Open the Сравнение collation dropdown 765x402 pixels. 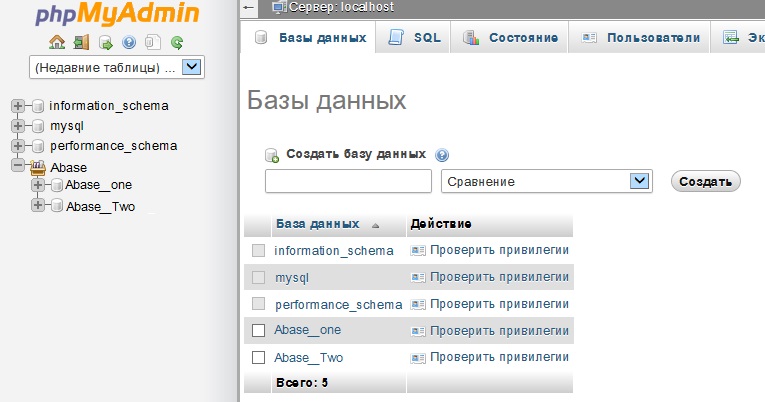tap(640, 181)
